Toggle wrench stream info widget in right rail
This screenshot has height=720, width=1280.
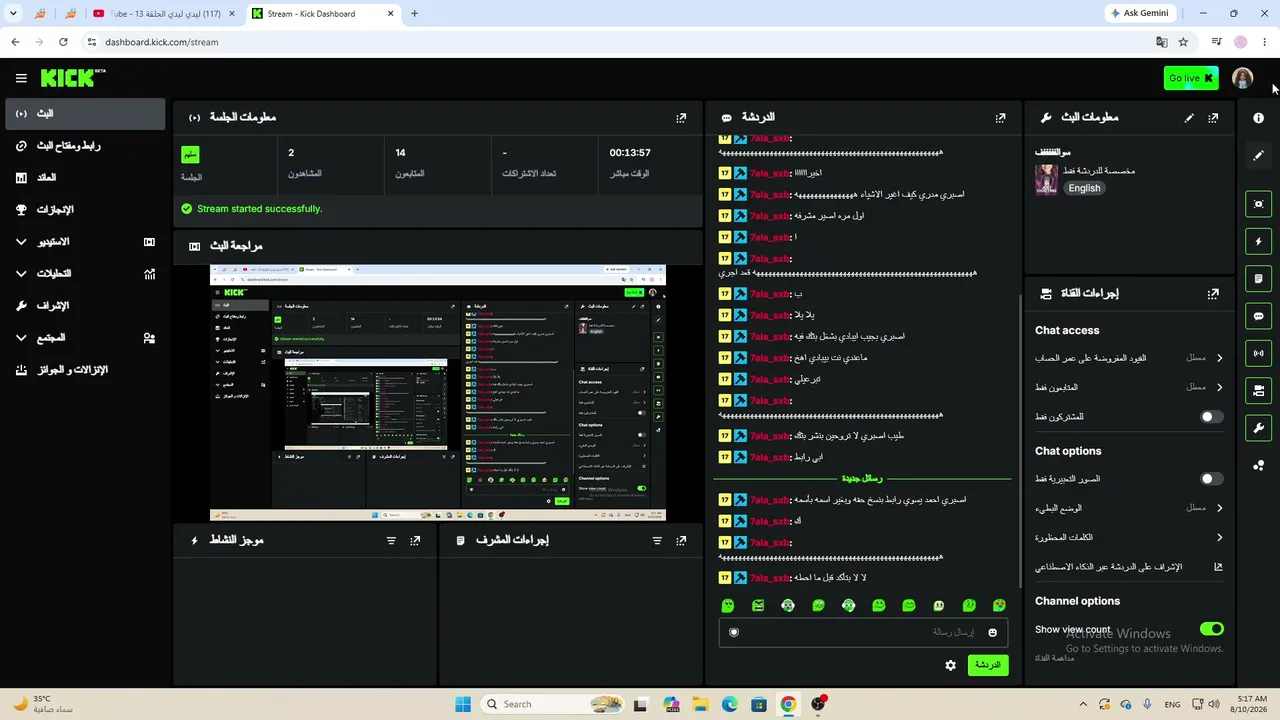pos(1258,428)
